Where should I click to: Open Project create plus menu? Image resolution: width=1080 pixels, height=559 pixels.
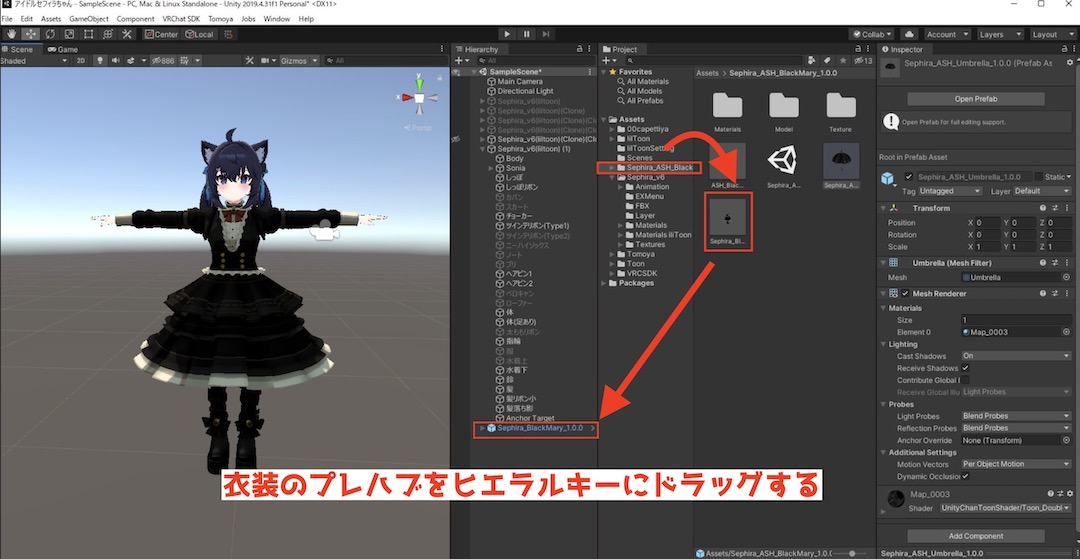coord(609,61)
